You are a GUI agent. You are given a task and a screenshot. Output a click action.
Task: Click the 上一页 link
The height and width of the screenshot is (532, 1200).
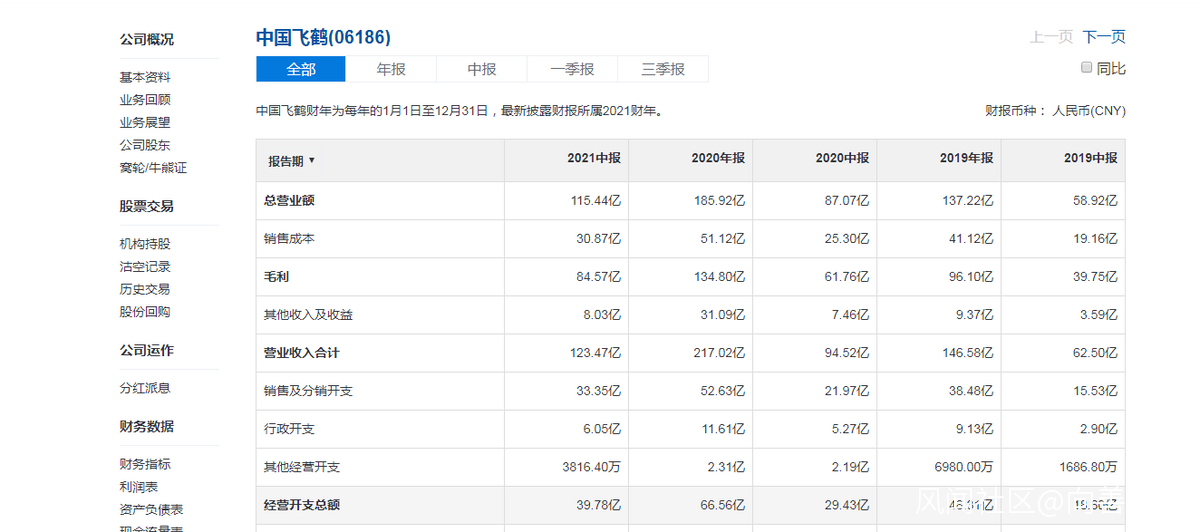pos(1051,37)
